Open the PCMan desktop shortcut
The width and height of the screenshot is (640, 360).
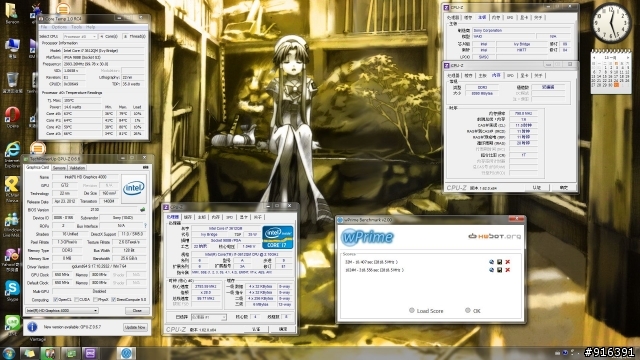click(x=12, y=184)
